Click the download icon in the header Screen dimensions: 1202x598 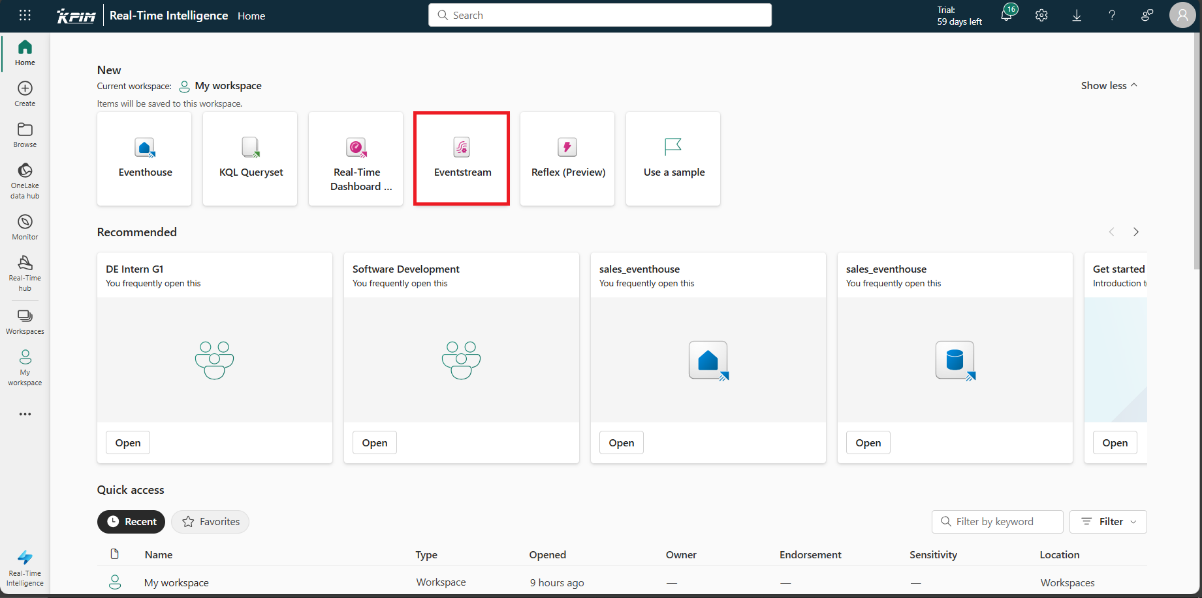1077,15
